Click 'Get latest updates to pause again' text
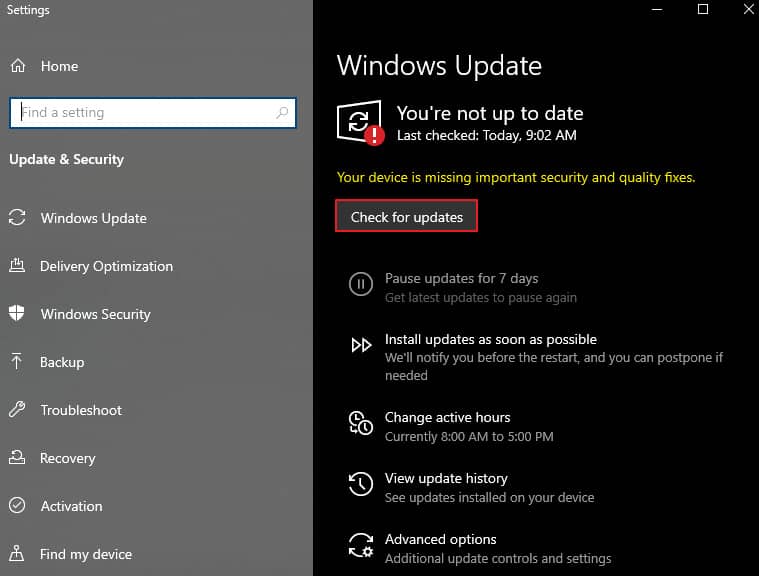 [x=481, y=298]
